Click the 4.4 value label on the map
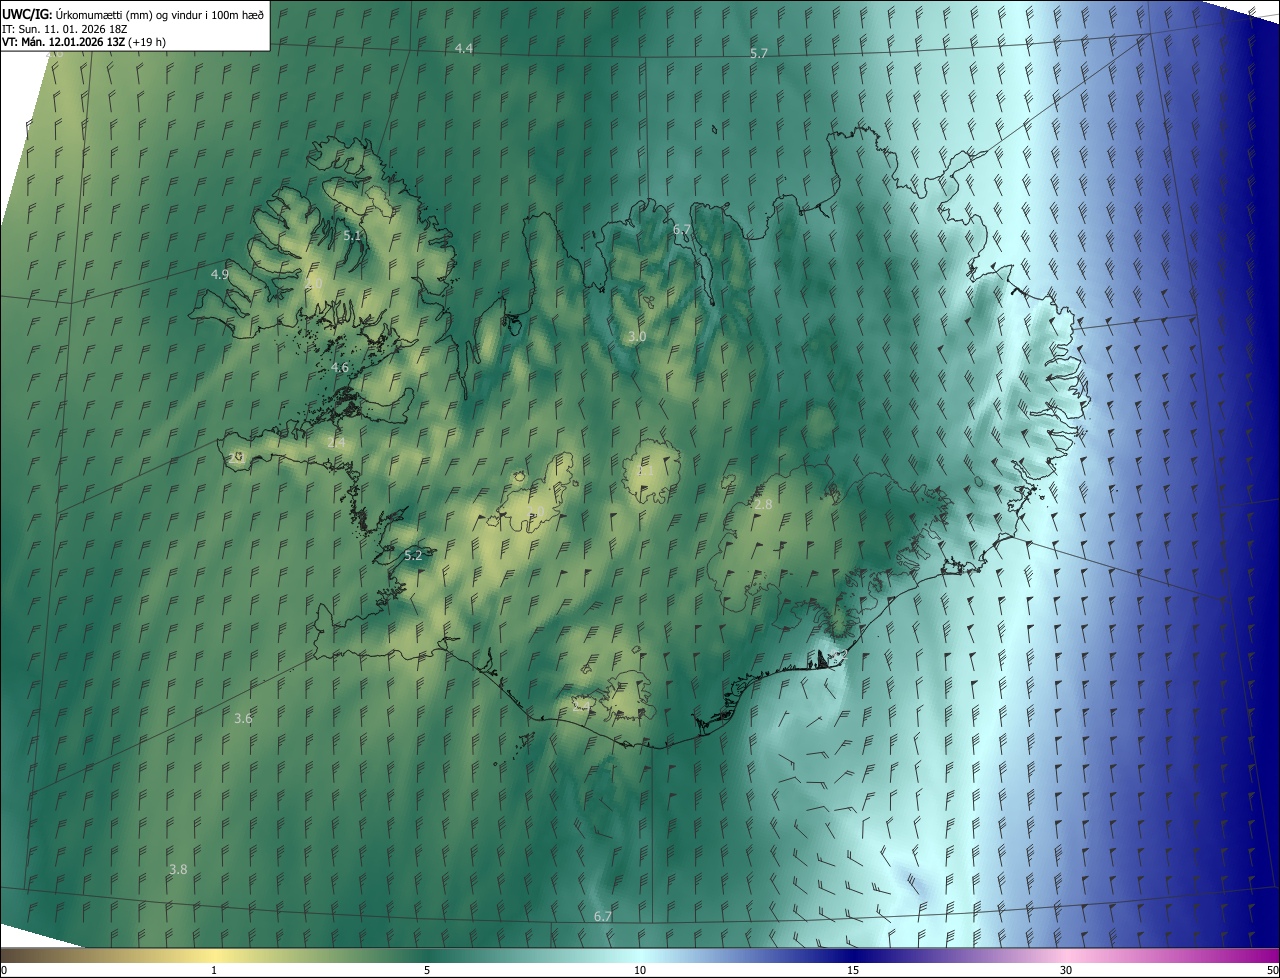This screenshot has height=978, width=1280. (x=464, y=48)
